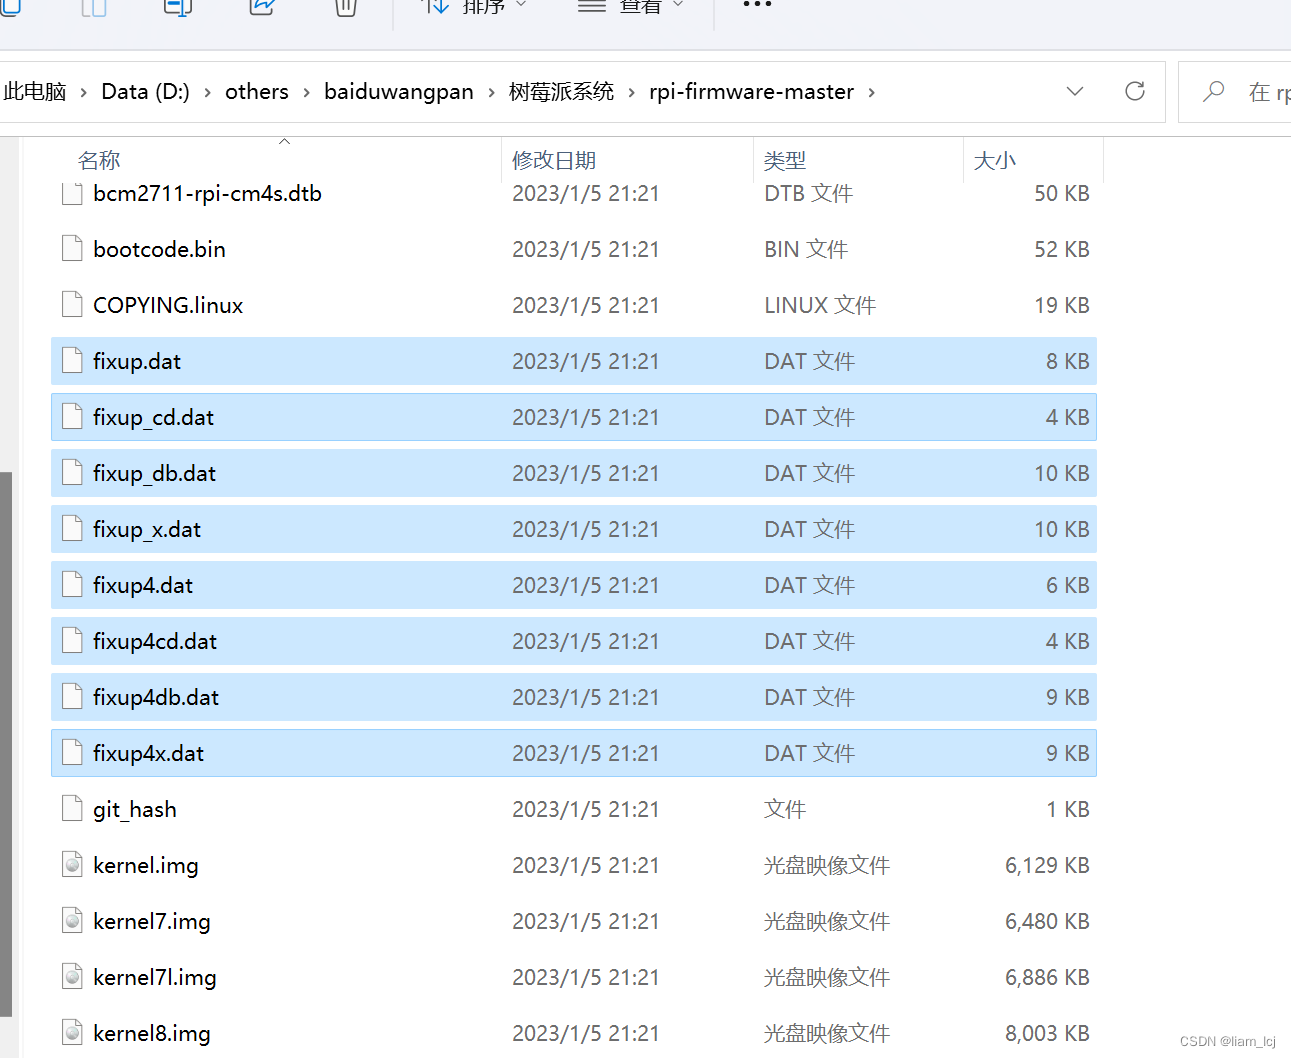Select the bootcode.bin file
1291x1058 pixels.
(159, 249)
